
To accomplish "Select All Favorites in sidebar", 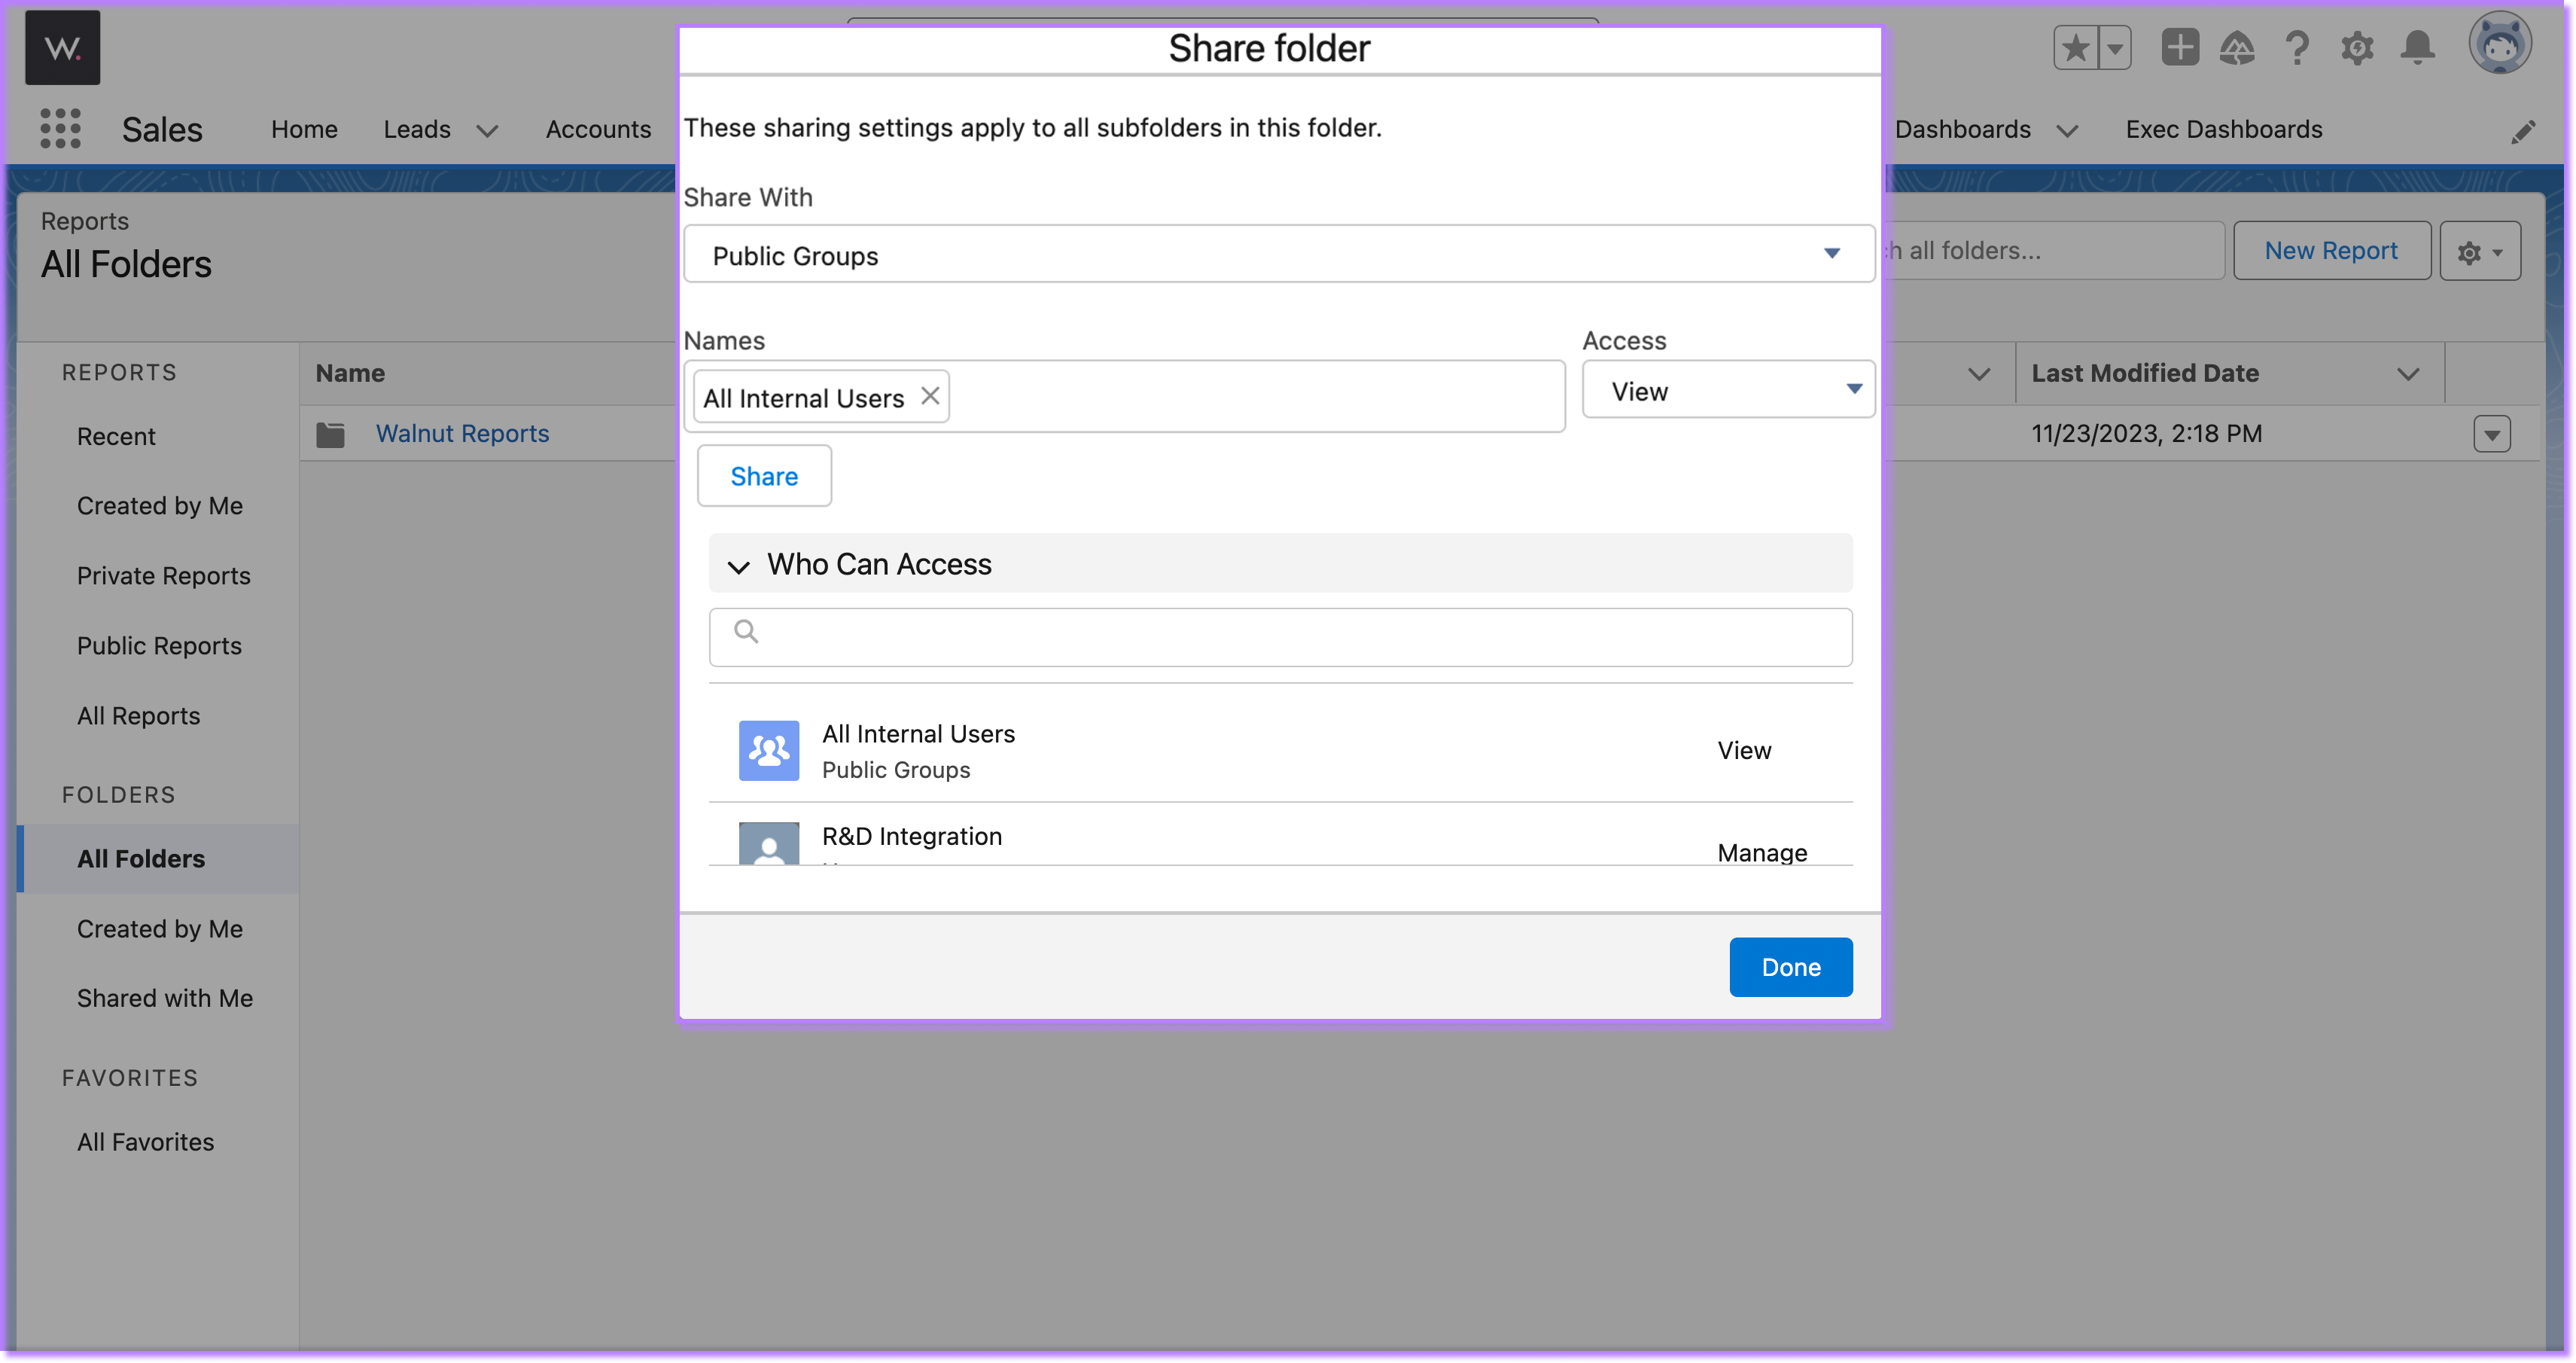I will [x=145, y=1142].
